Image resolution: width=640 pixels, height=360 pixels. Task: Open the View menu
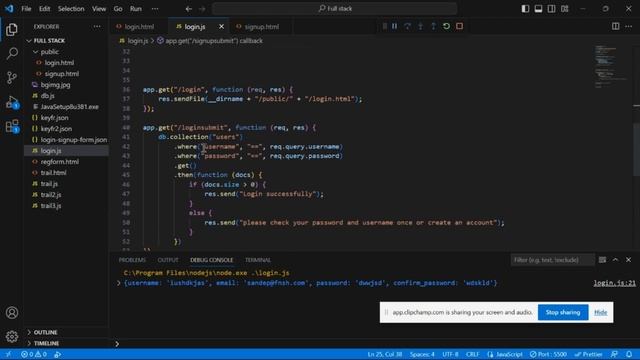click(99, 9)
